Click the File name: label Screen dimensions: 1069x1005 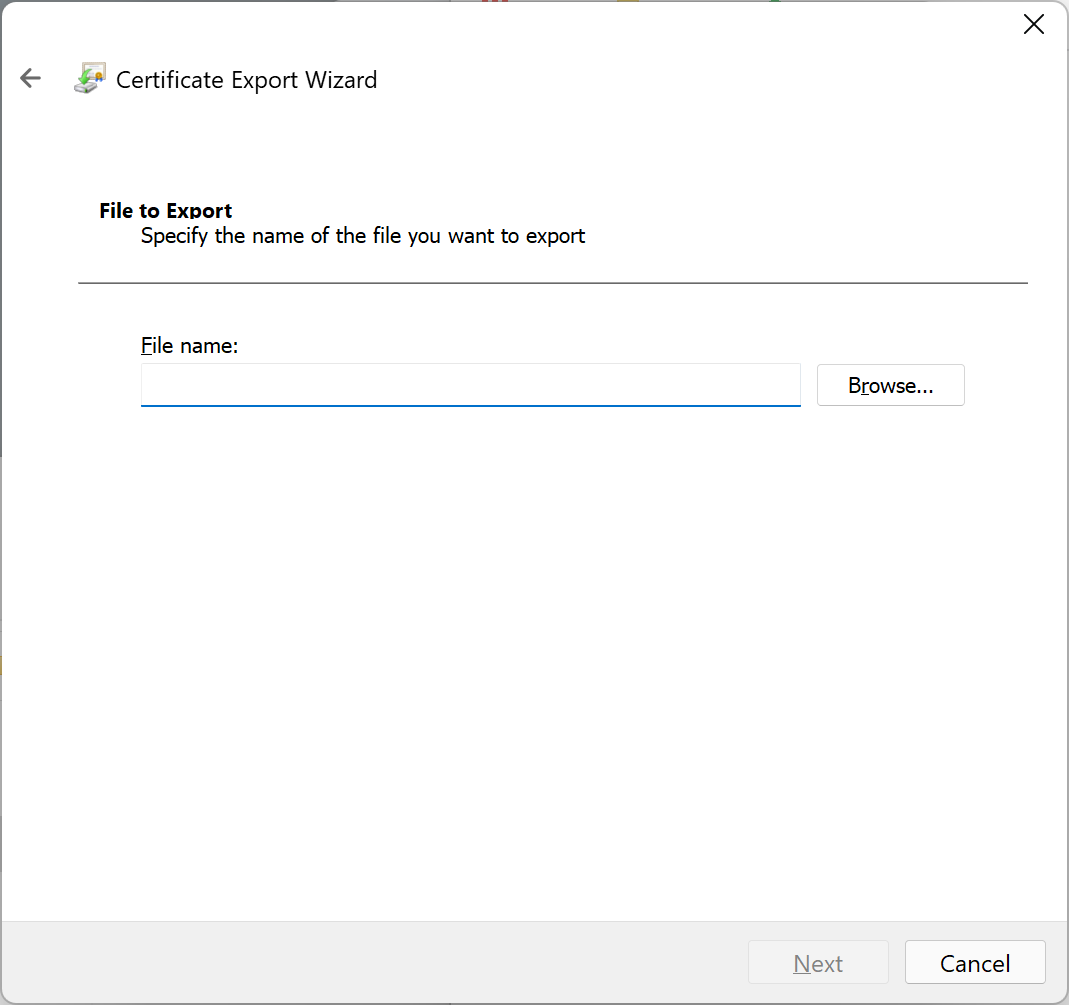coord(190,346)
